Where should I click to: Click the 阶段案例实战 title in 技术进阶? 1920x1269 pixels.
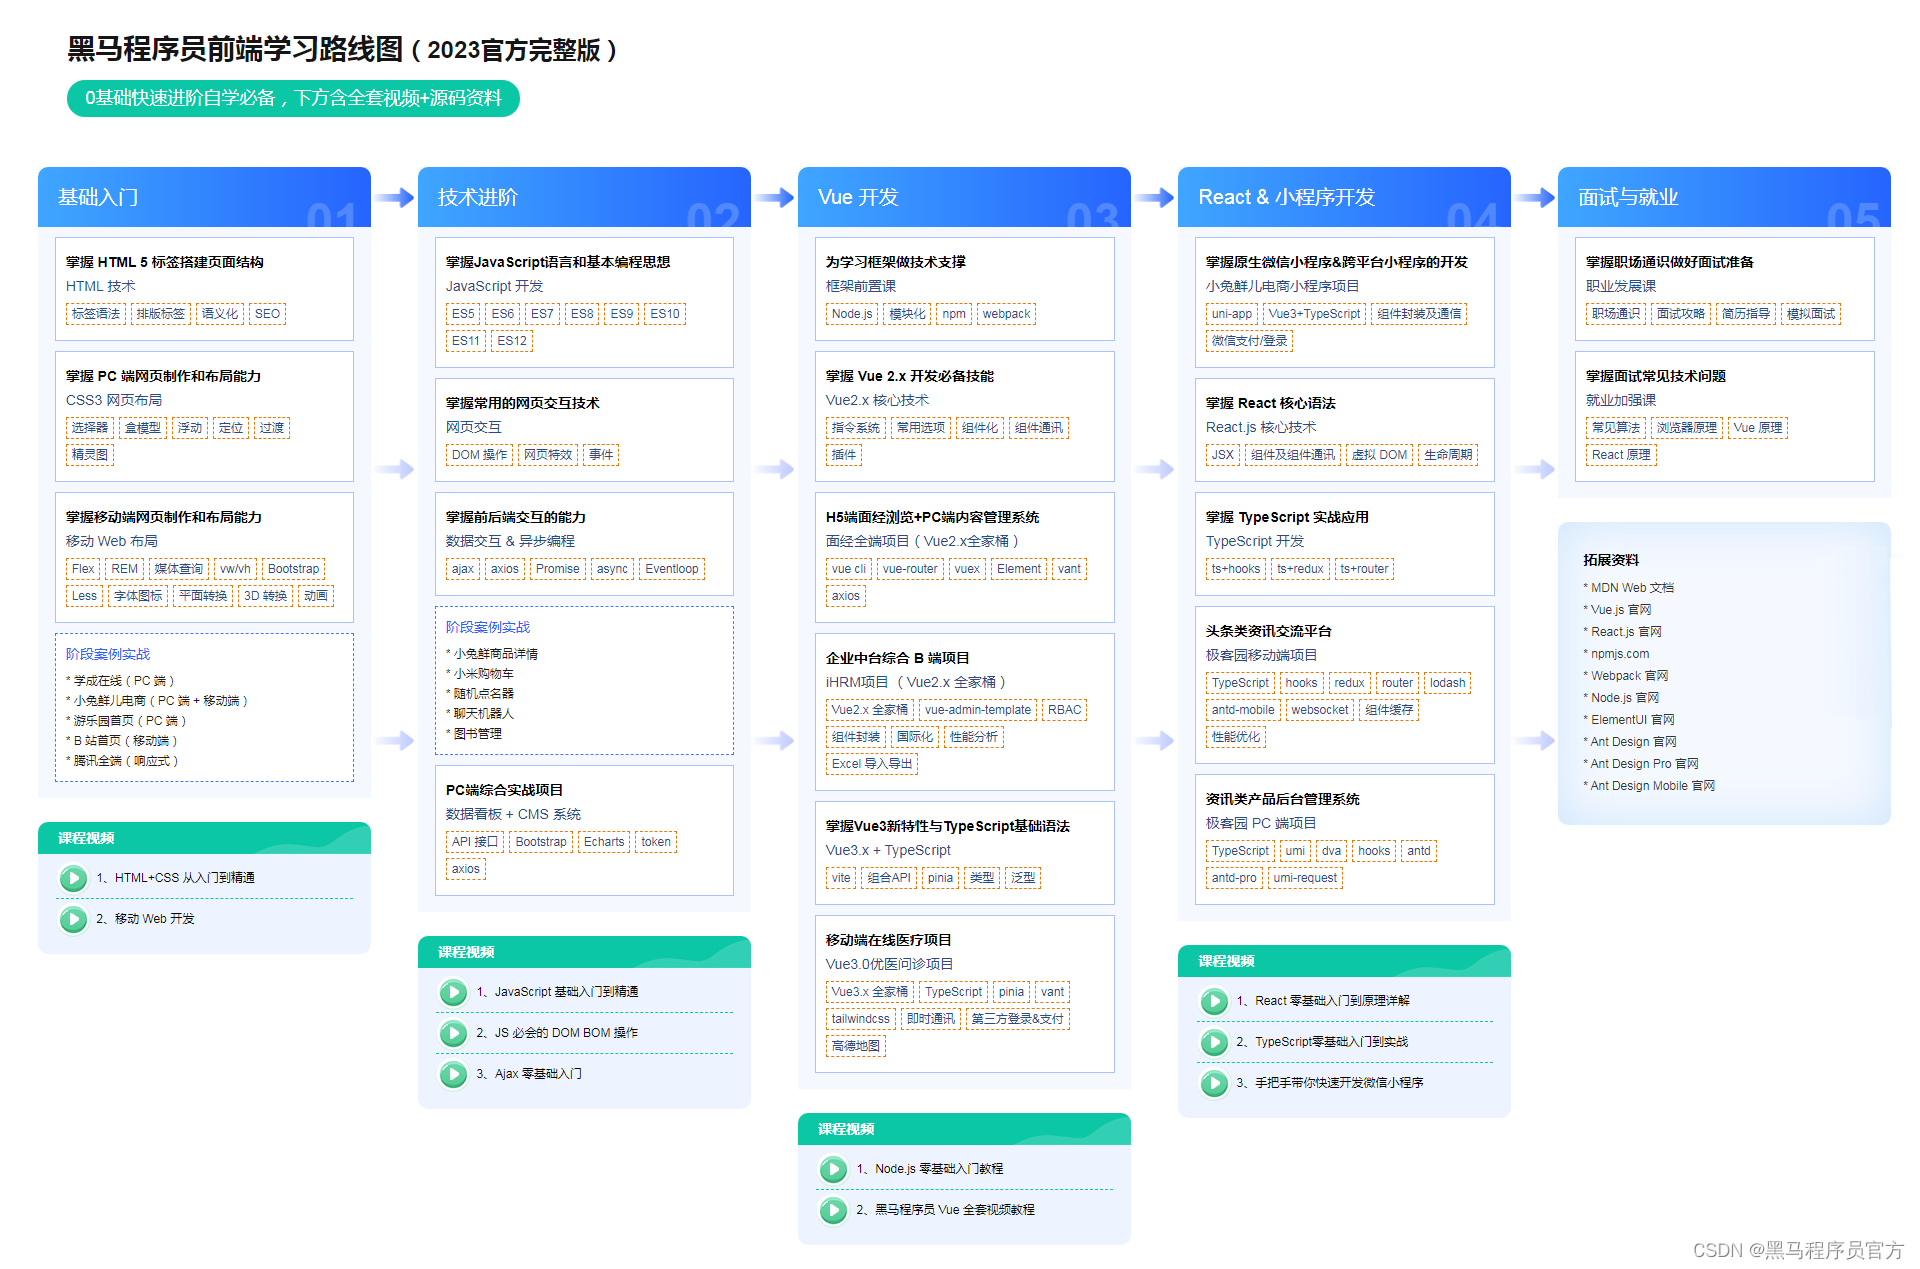click(x=488, y=627)
